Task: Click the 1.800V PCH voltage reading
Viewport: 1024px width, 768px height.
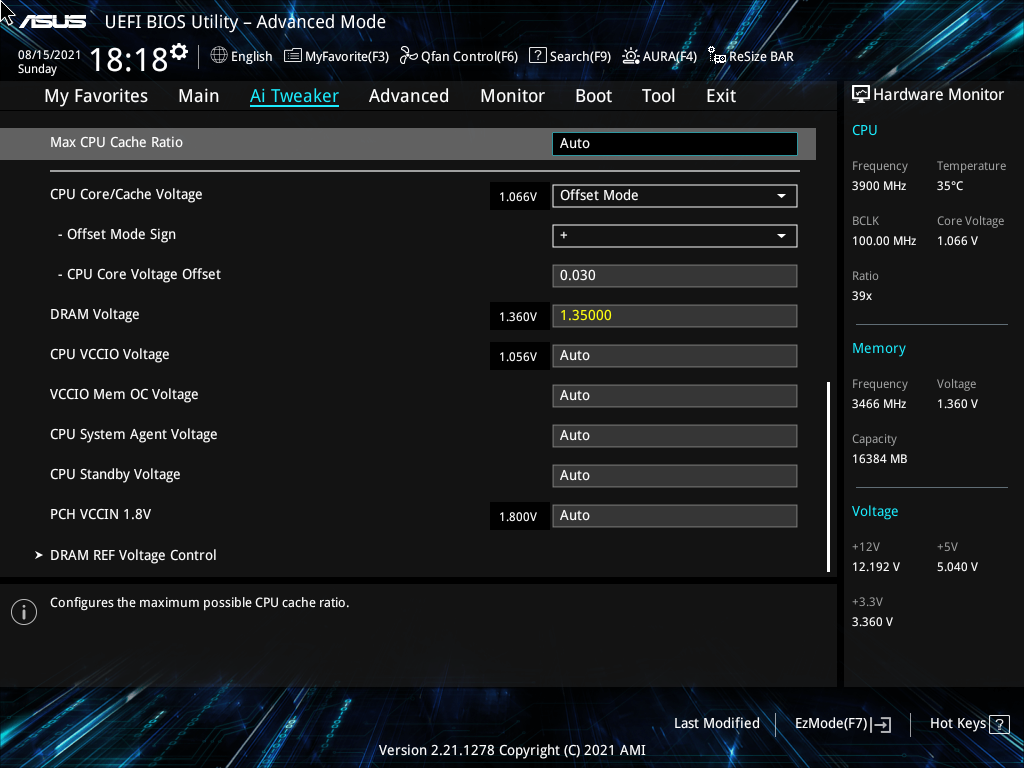Action: (519, 517)
